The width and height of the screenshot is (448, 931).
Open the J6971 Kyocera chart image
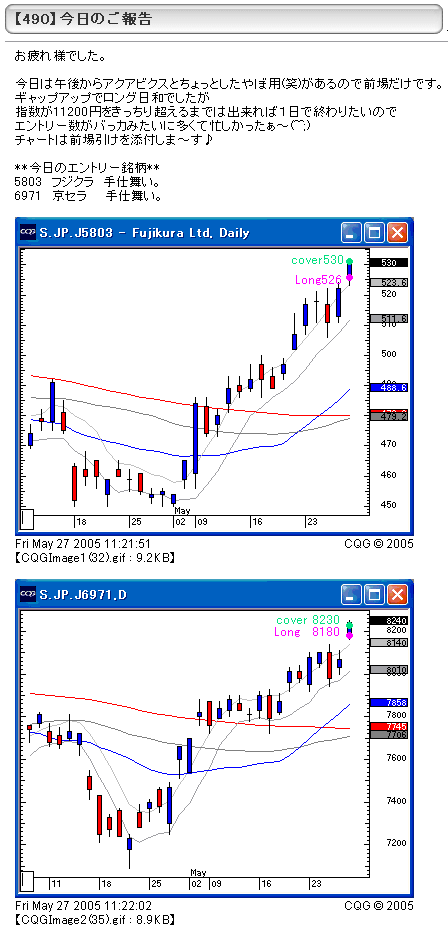tap(214, 739)
